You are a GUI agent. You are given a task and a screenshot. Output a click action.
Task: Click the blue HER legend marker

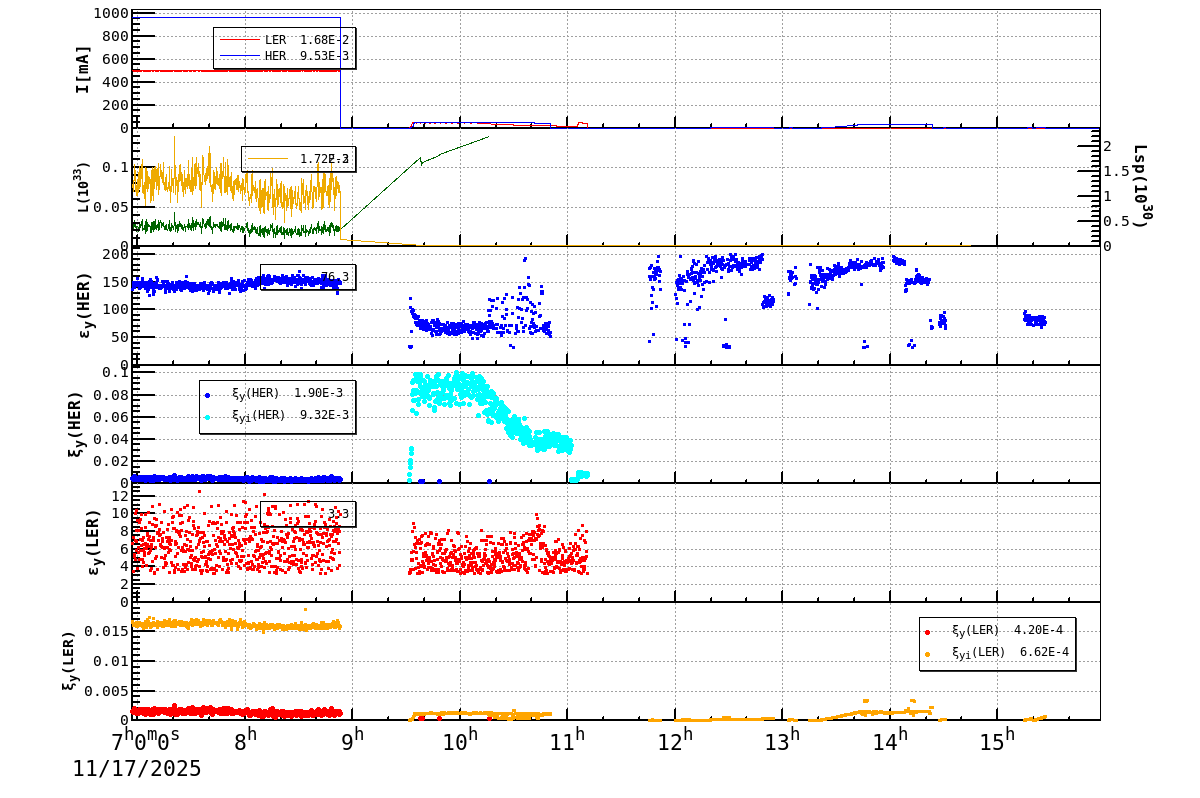240,55
